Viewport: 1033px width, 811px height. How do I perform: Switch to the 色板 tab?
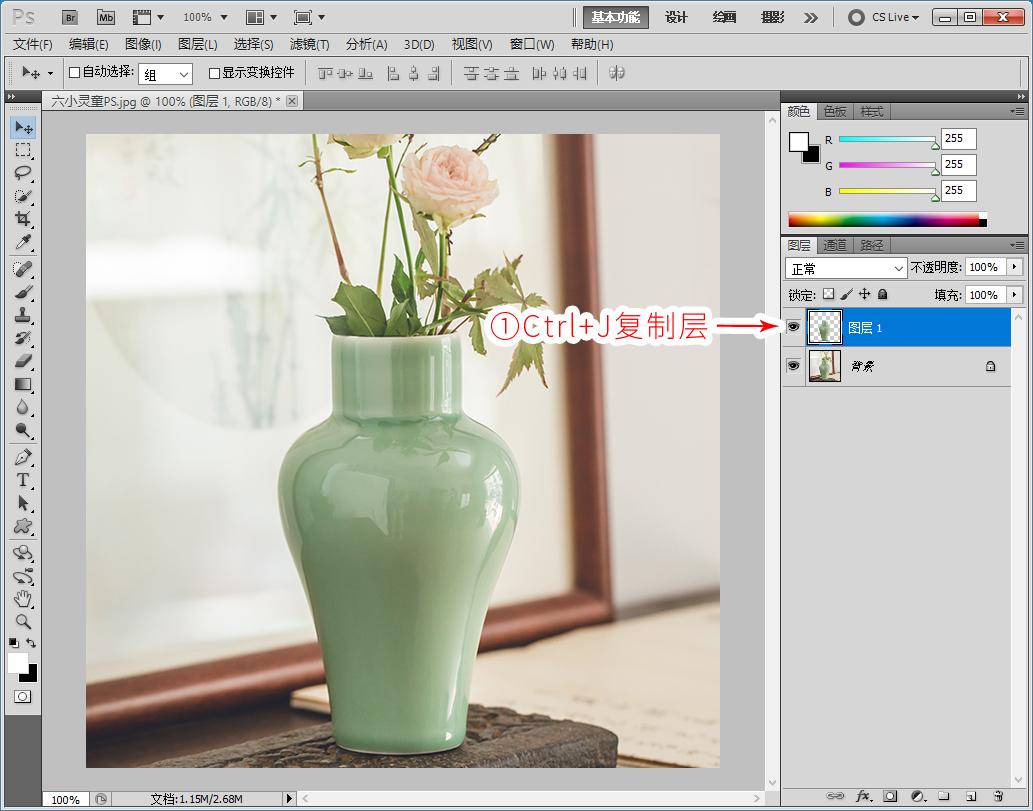point(835,111)
